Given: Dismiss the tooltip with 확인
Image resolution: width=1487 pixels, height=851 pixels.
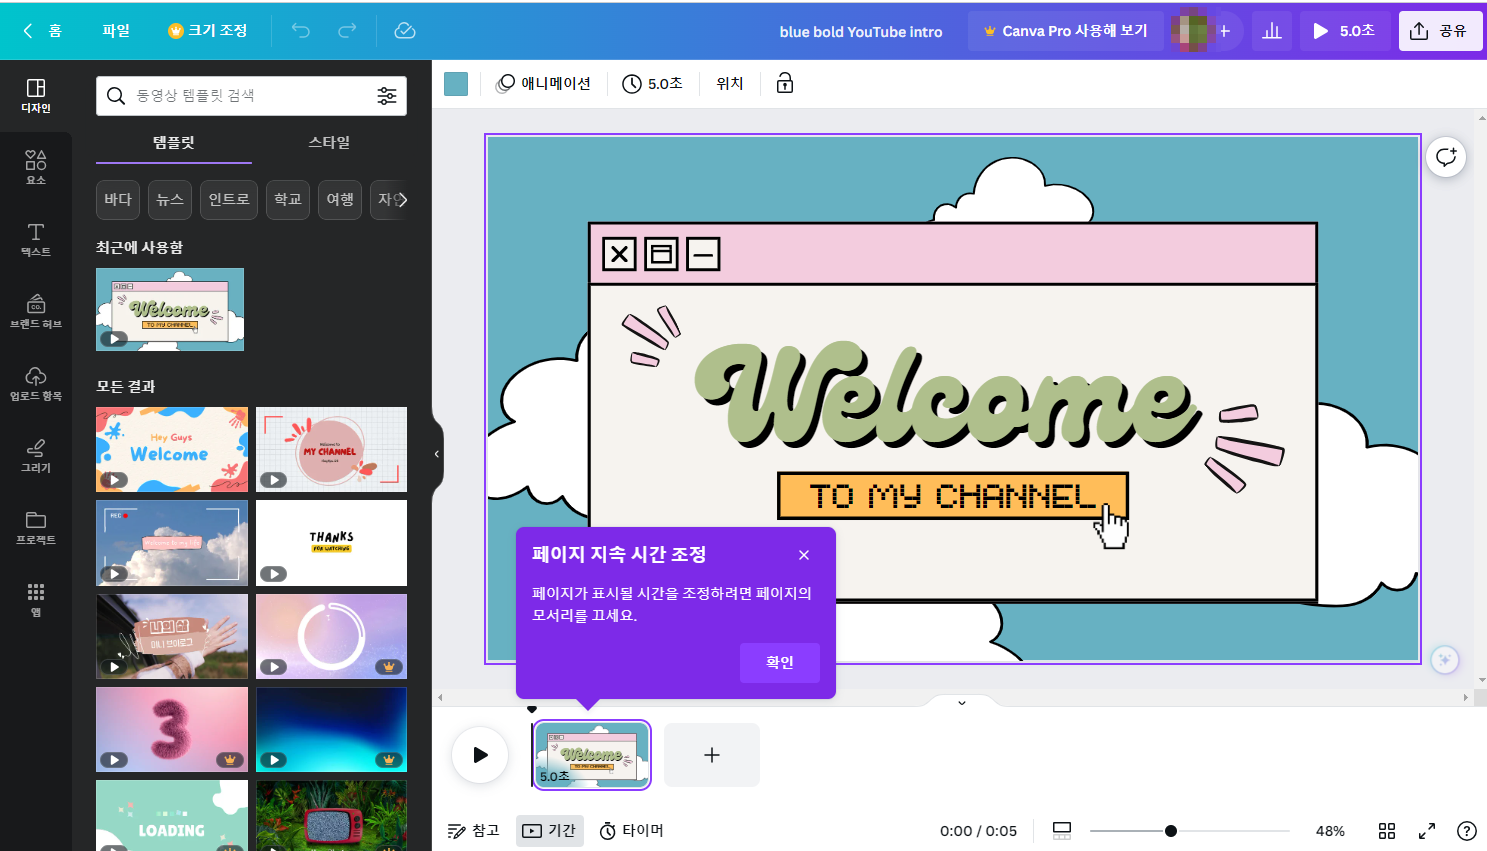Looking at the screenshot, I should pos(779,662).
